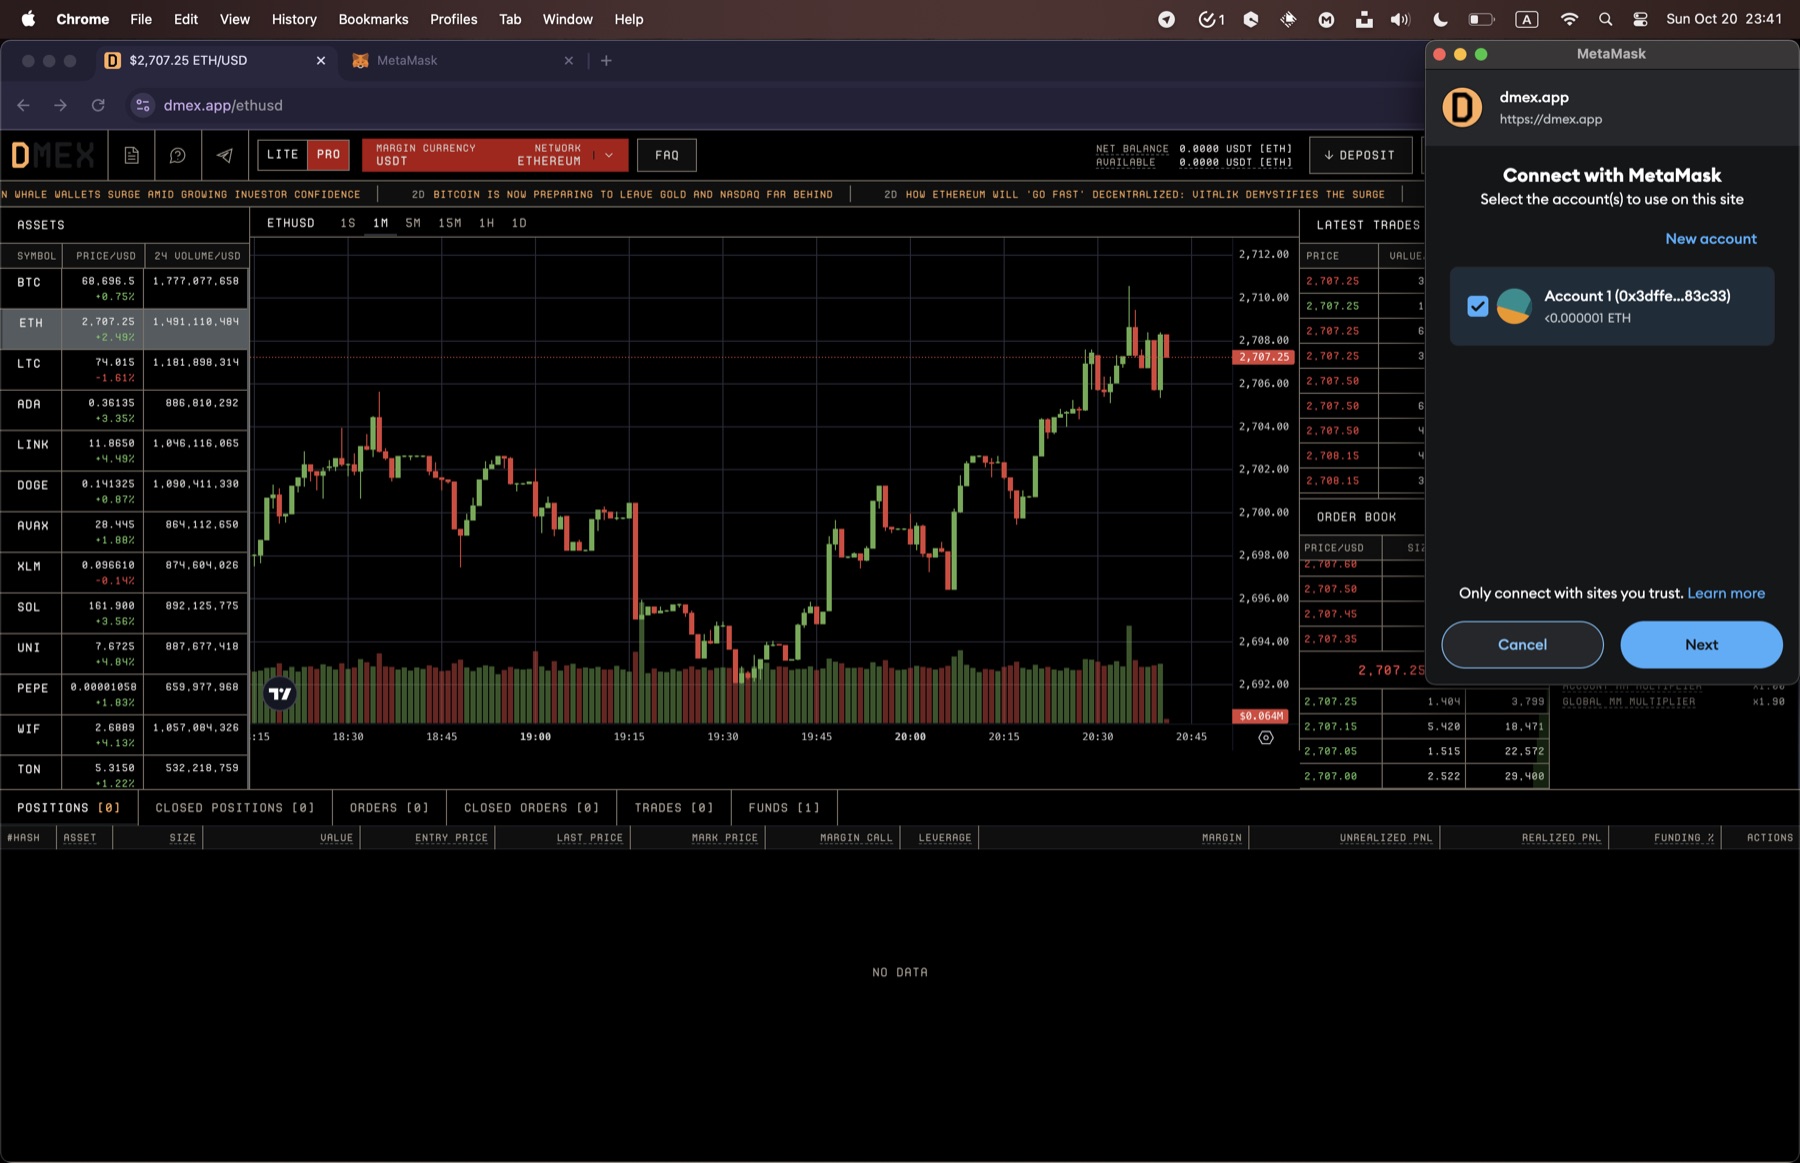Open Spotlight search in menu bar
The width and height of the screenshot is (1800, 1163).
tap(1605, 19)
